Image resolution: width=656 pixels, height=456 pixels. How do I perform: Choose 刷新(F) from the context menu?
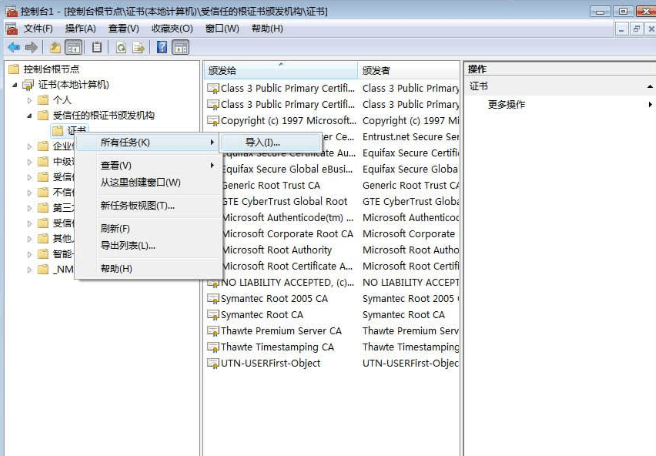[x=115, y=229]
